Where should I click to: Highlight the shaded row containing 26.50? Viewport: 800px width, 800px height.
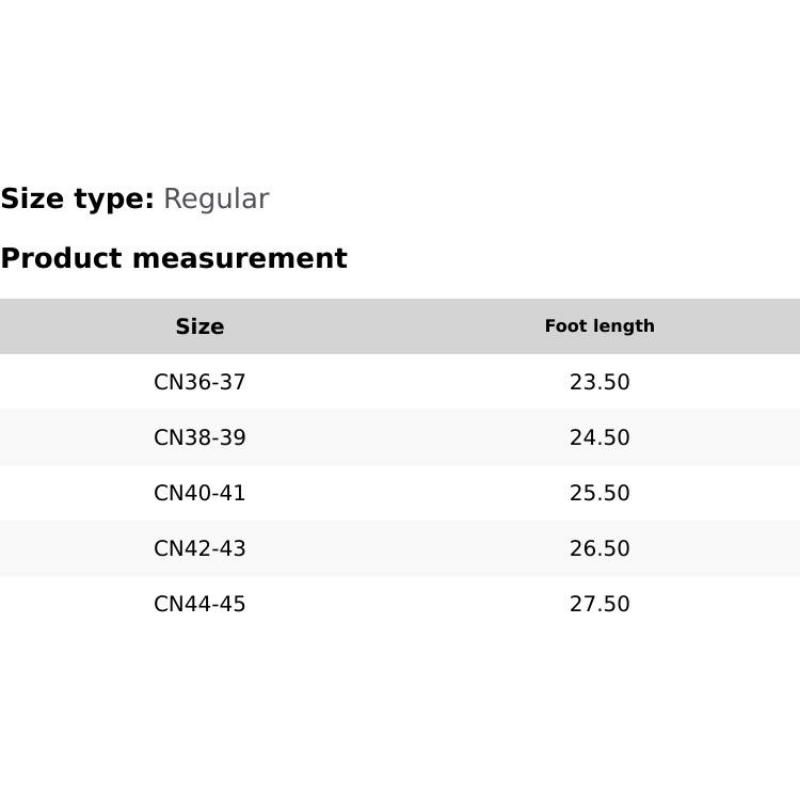[x=400, y=549]
